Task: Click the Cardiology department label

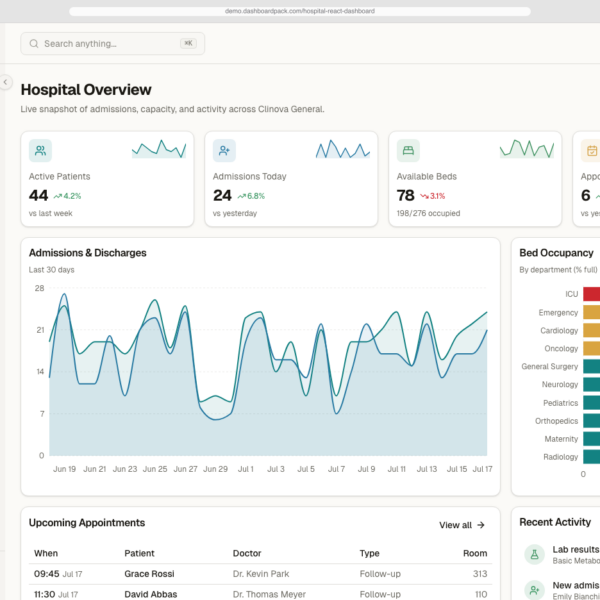Action: [x=559, y=330]
